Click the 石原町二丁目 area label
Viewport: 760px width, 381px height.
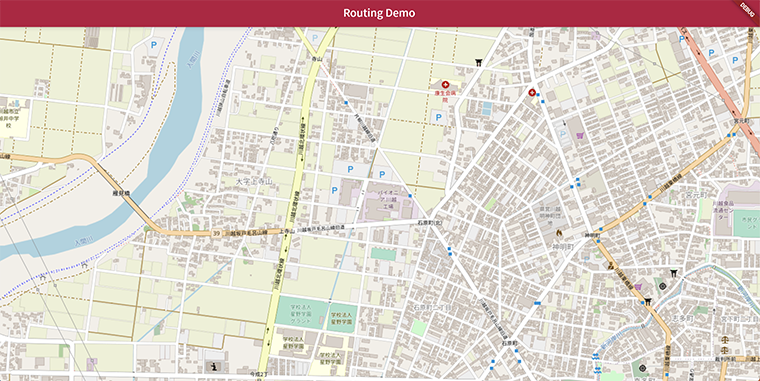tap(432, 308)
